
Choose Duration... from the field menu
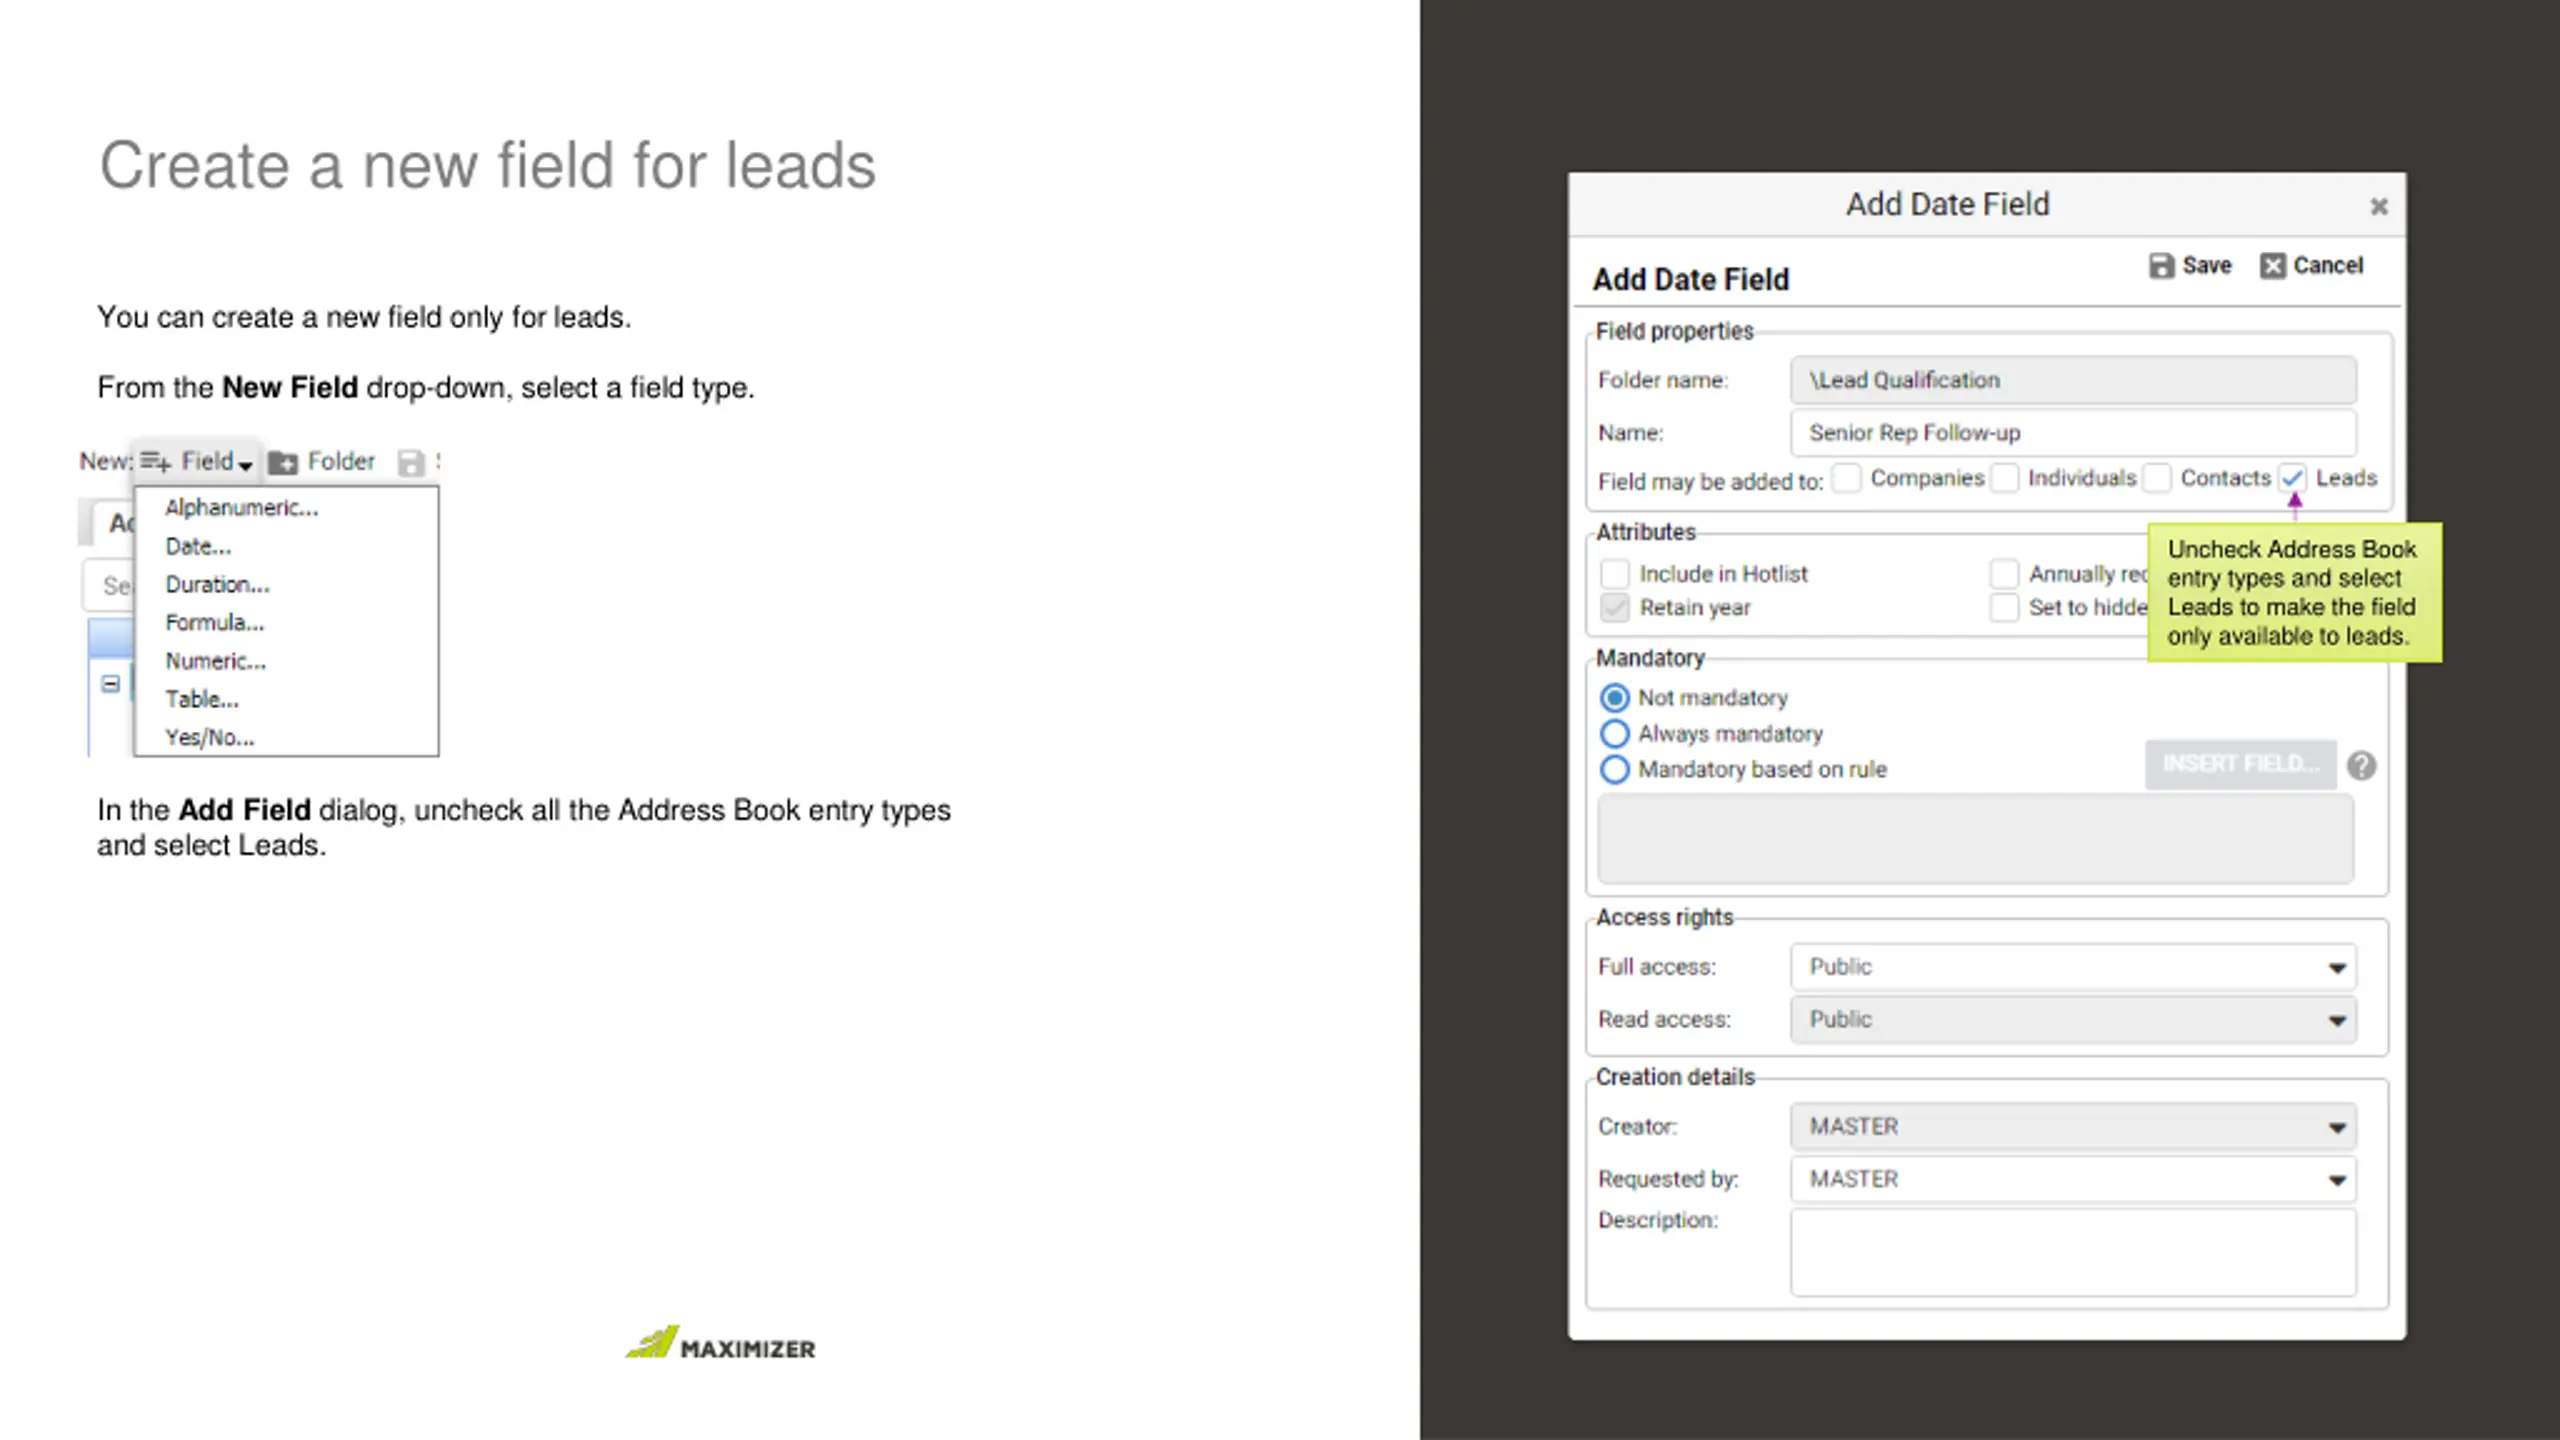pyautogui.click(x=217, y=584)
